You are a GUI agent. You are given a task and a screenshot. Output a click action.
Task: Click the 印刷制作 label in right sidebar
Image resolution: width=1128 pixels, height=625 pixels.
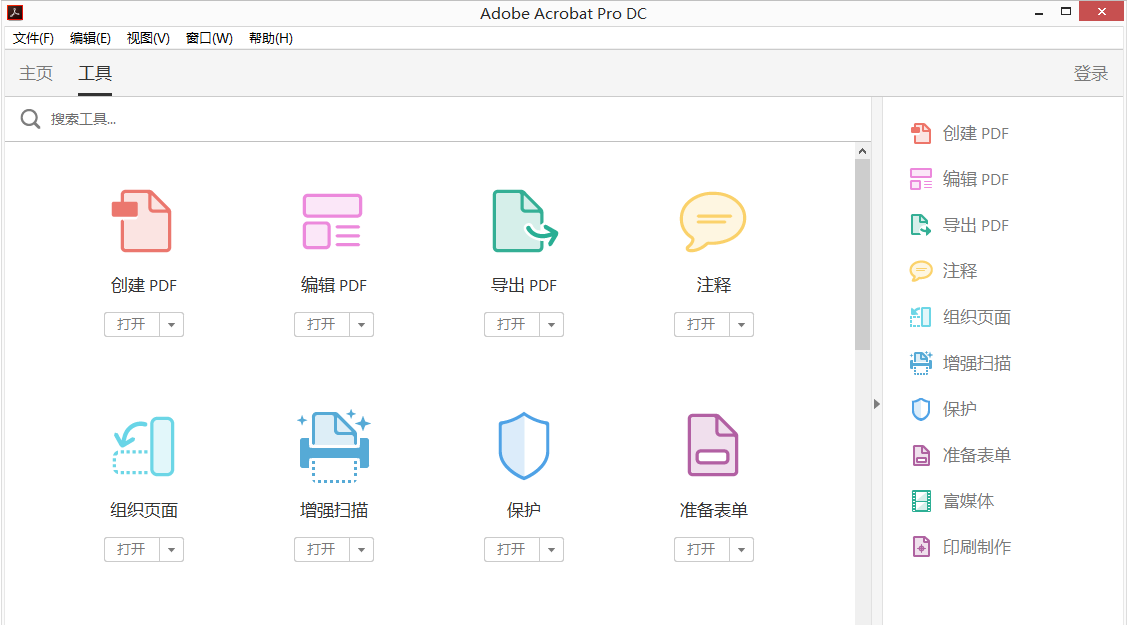977,547
